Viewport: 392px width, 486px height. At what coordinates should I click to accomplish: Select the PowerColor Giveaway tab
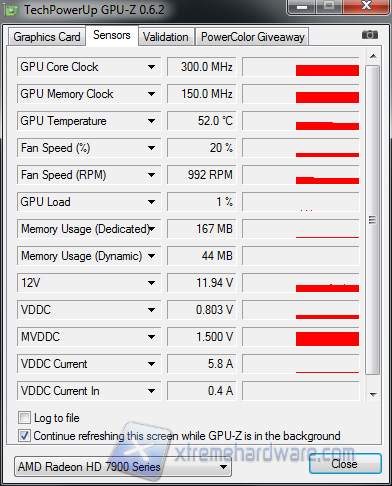tap(253, 37)
